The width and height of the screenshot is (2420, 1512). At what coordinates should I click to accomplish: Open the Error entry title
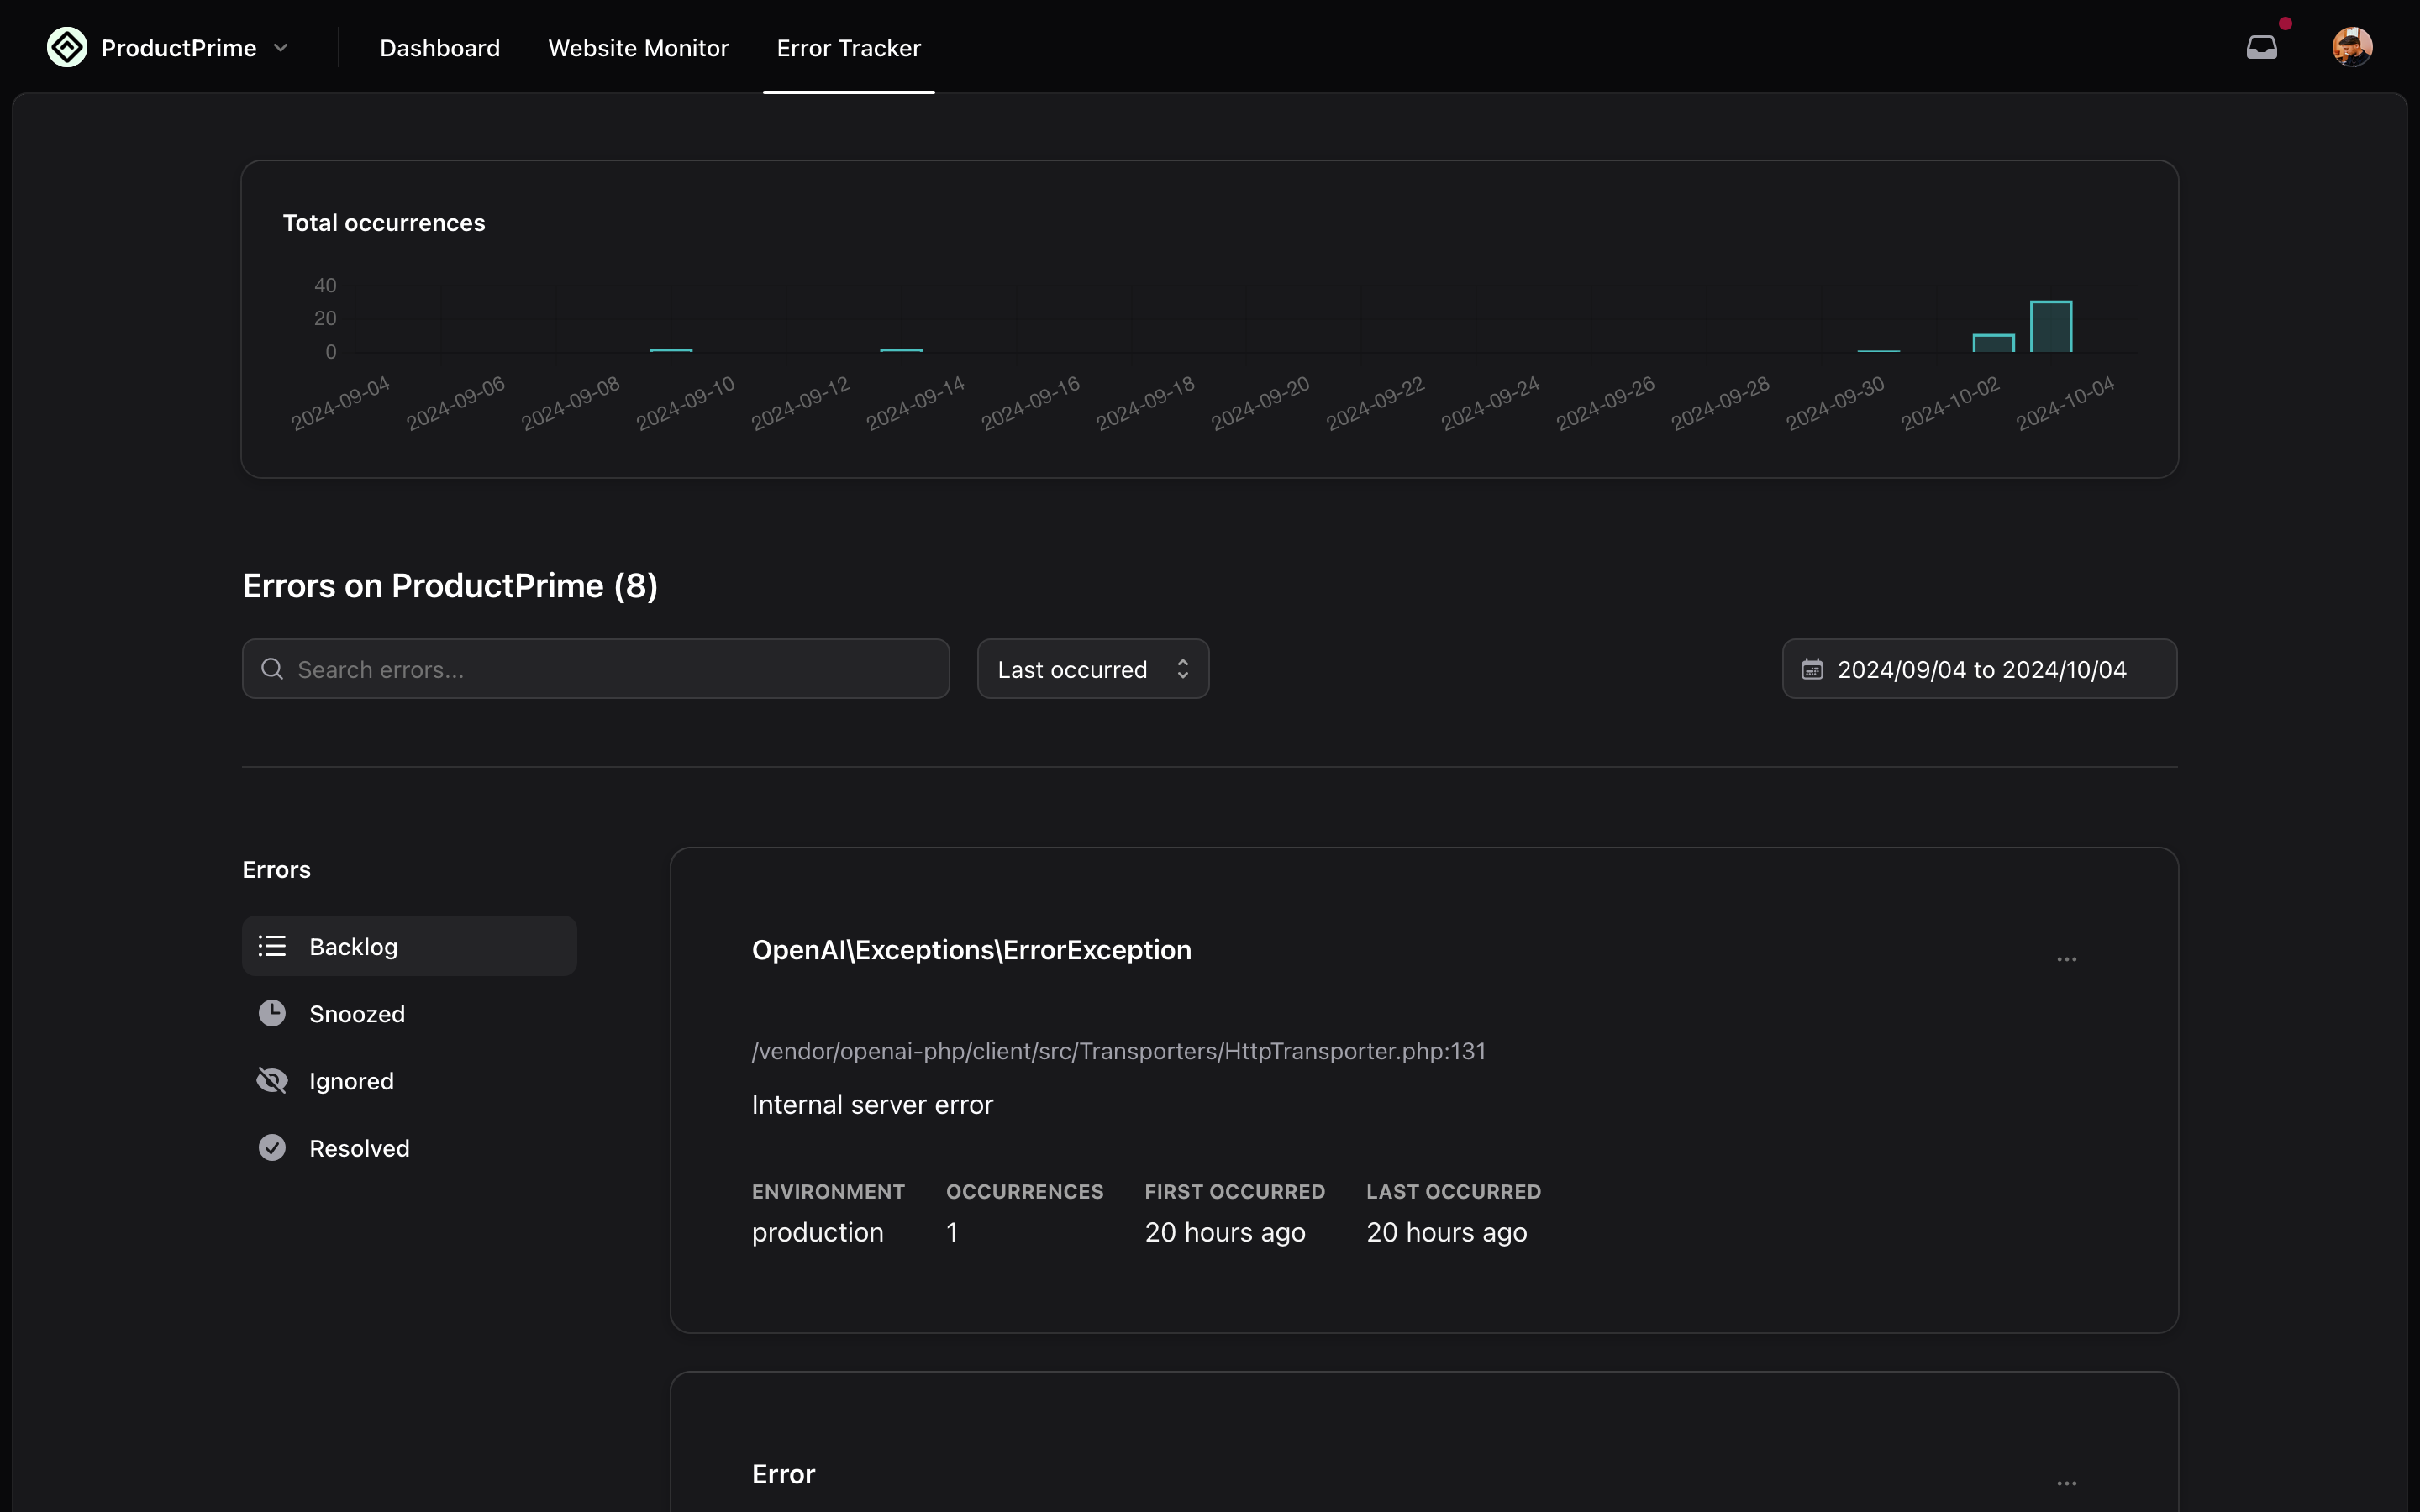pyautogui.click(x=783, y=1474)
